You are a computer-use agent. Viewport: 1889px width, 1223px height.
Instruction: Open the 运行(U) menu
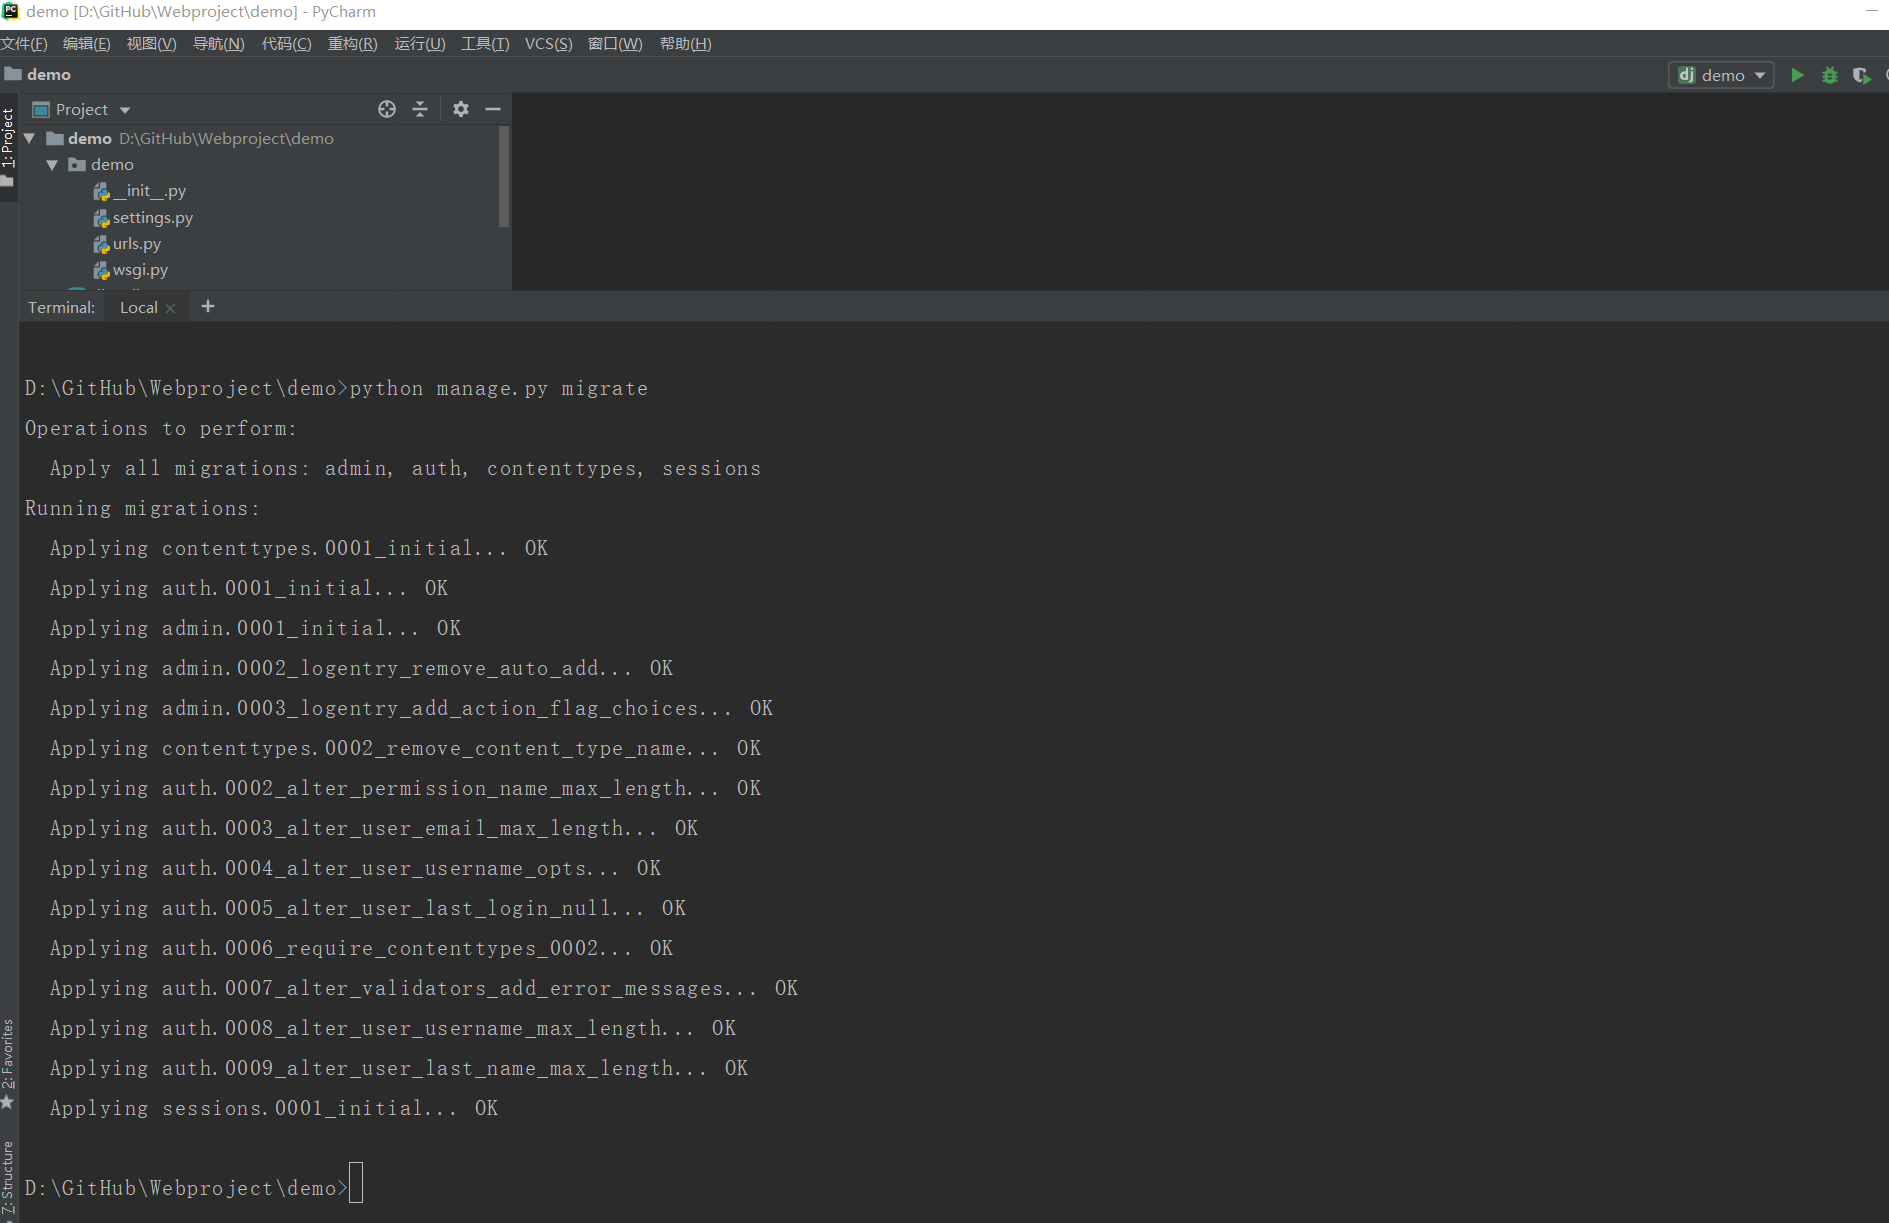pyautogui.click(x=419, y=43)
